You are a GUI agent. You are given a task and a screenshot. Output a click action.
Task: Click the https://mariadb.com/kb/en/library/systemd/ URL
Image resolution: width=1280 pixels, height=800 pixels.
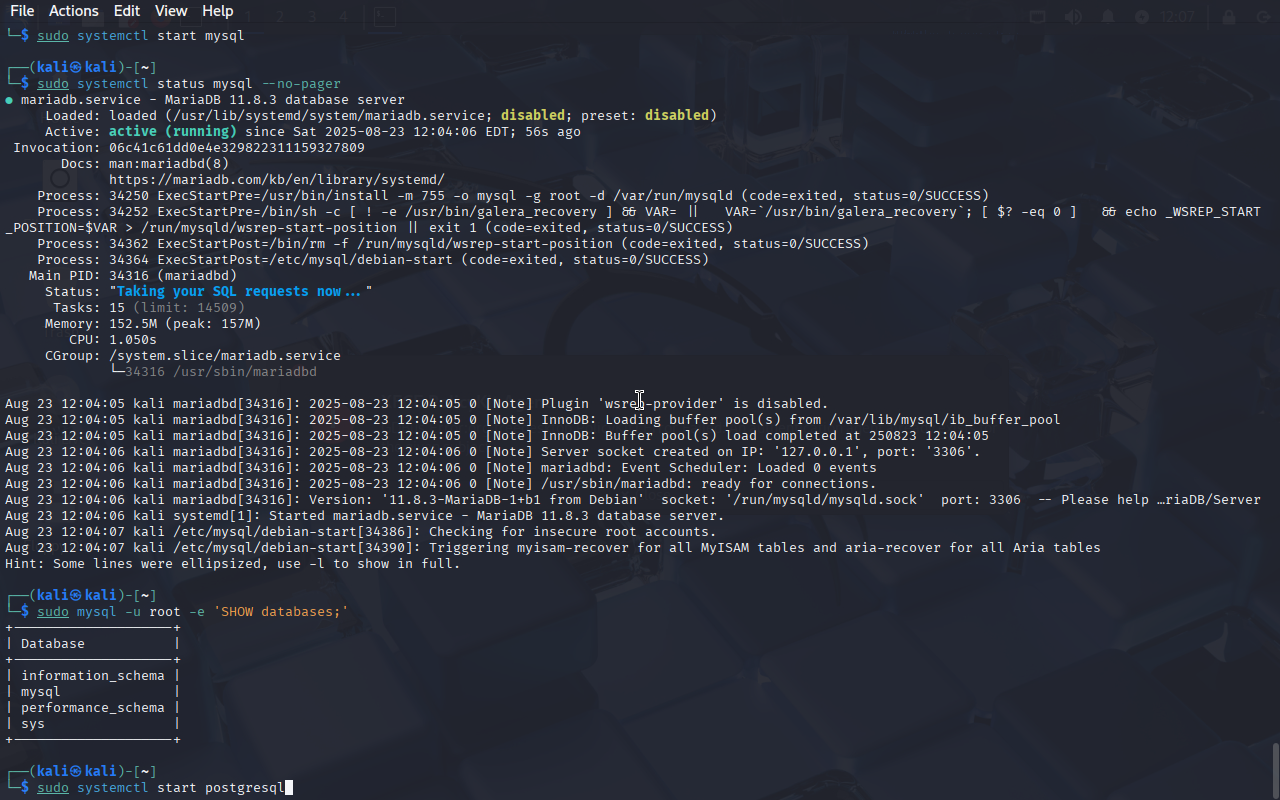(x=277, y=180)
